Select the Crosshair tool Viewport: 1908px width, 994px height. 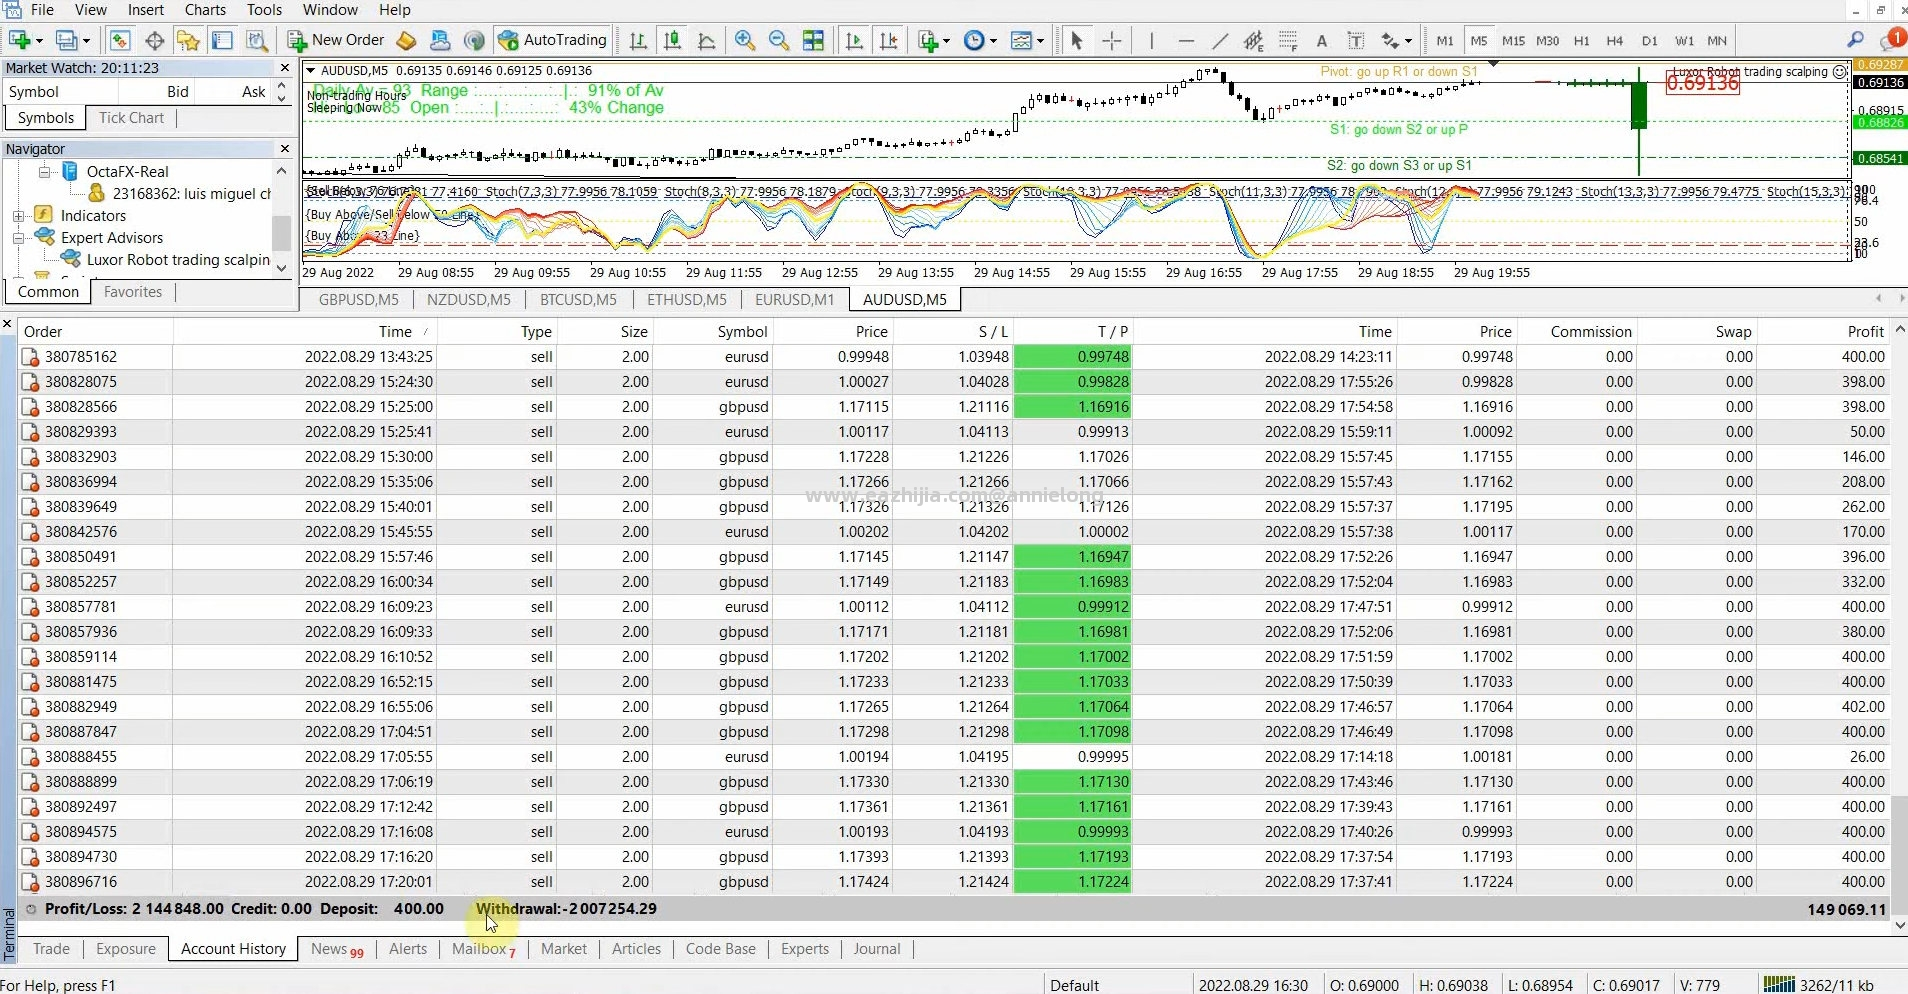coord(1112,41)
